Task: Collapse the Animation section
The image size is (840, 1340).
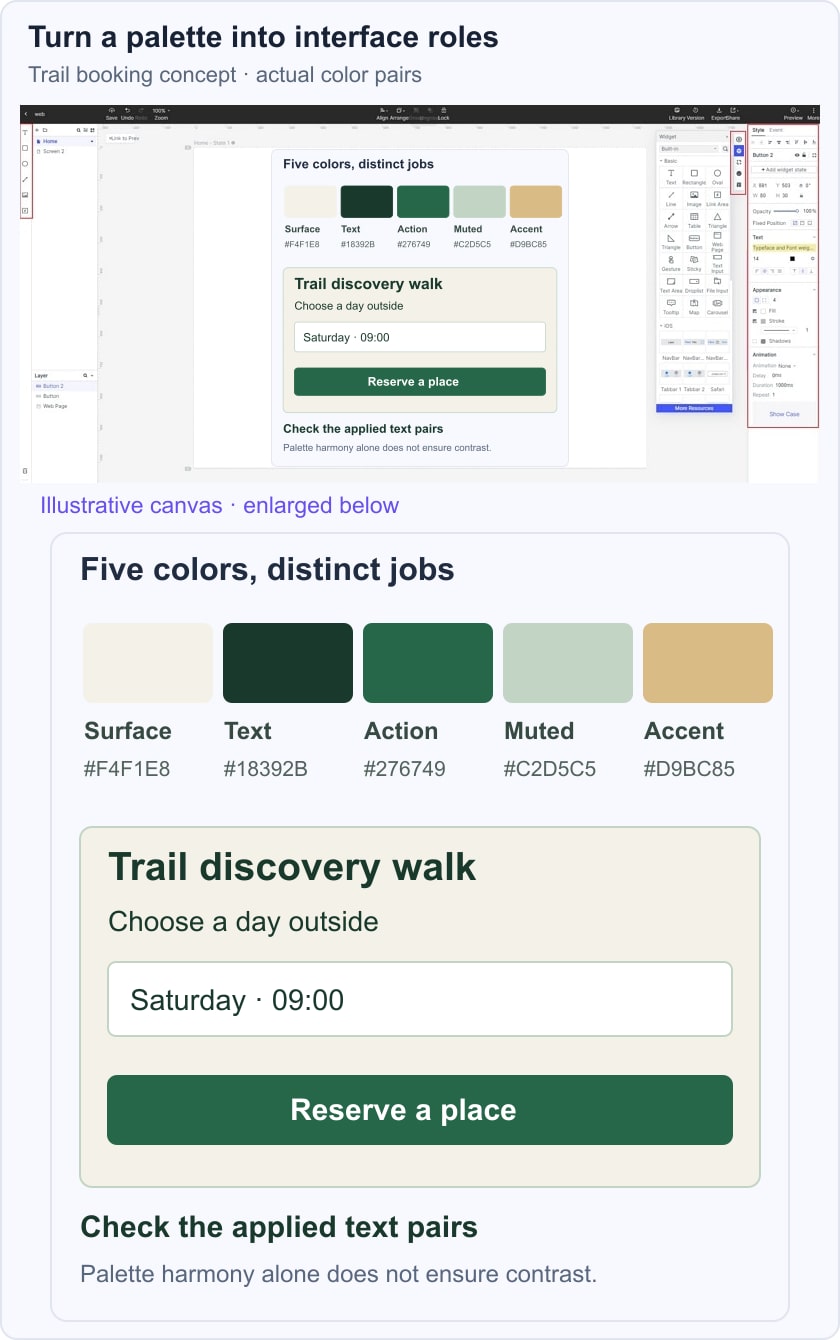Action: 814,354
